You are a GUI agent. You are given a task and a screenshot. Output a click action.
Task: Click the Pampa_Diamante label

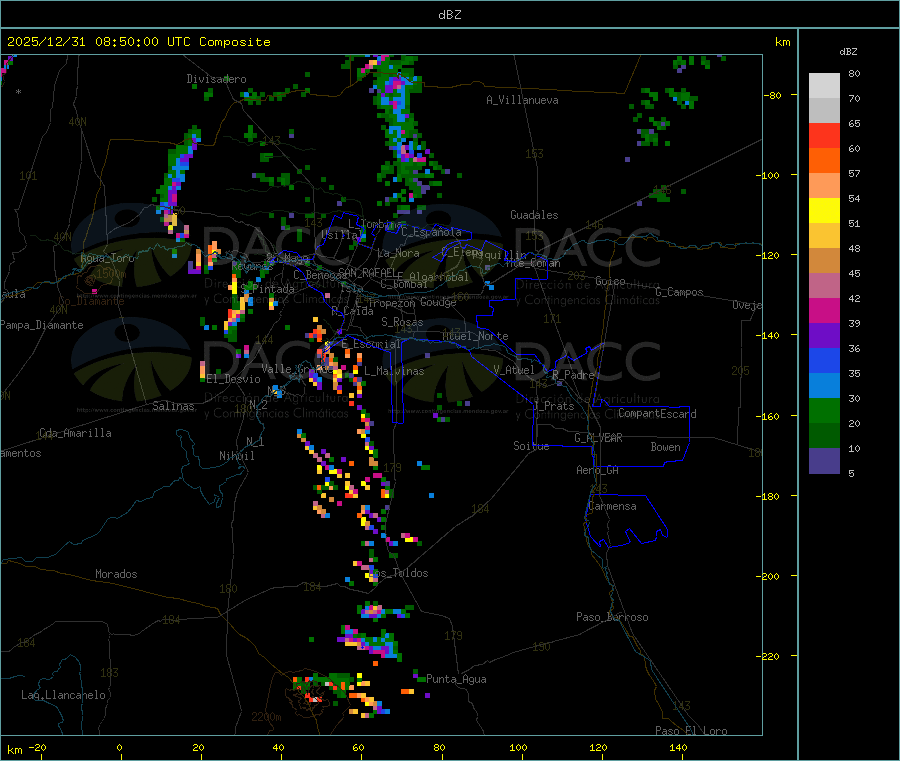tap(42, 325)
